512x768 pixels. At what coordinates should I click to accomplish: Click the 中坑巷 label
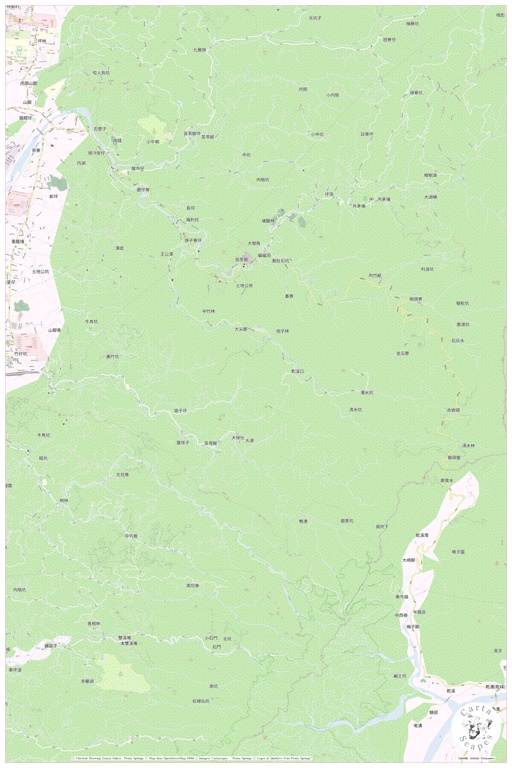tap(131, 536)
